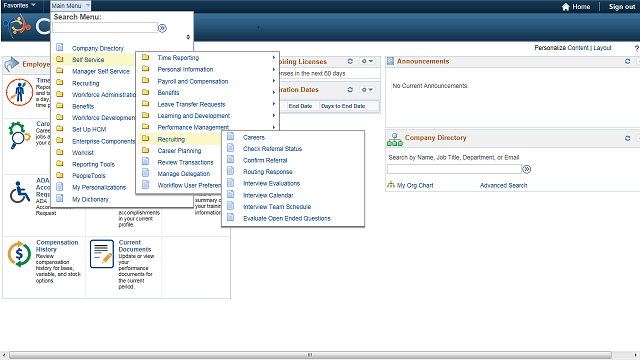The width and height of the screenshot is (640, 360).
Task: Click the Time reporting person icon
Action: coord(19,92)
